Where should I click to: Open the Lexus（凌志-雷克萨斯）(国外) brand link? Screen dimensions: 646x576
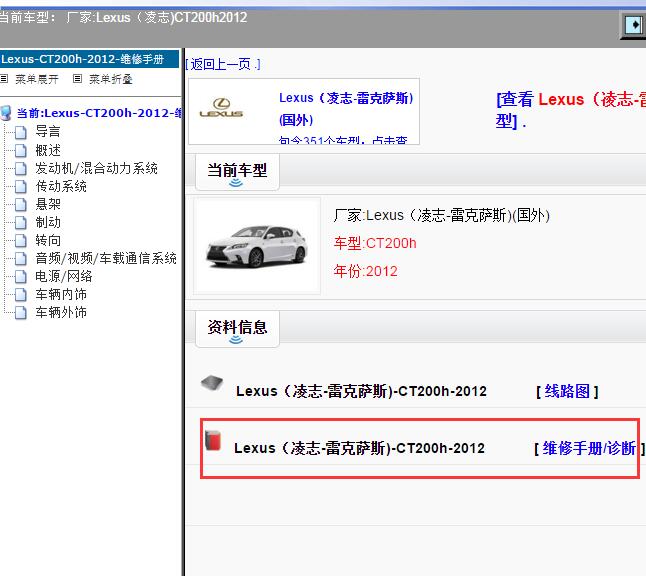(346, 109)
